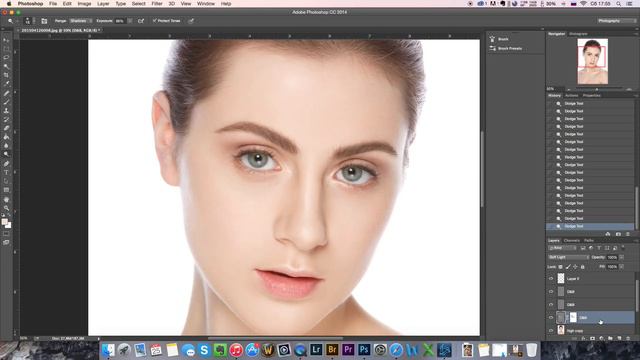The height and width of the screenshot is (360, 640).
Task: Hide Layer 8 using eye icon
Action: coord(551,279)
